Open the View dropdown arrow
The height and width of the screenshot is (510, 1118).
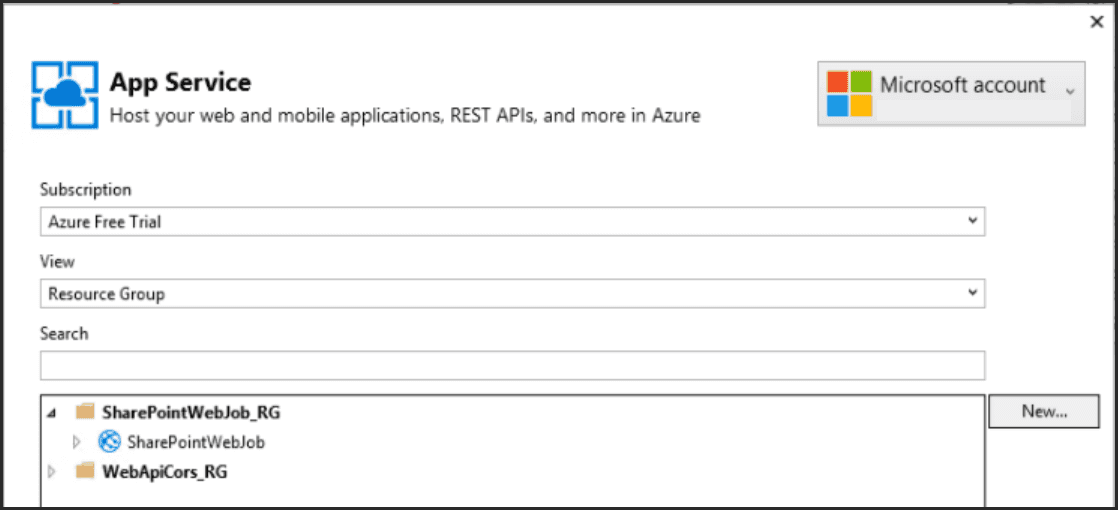coord(972,294)
